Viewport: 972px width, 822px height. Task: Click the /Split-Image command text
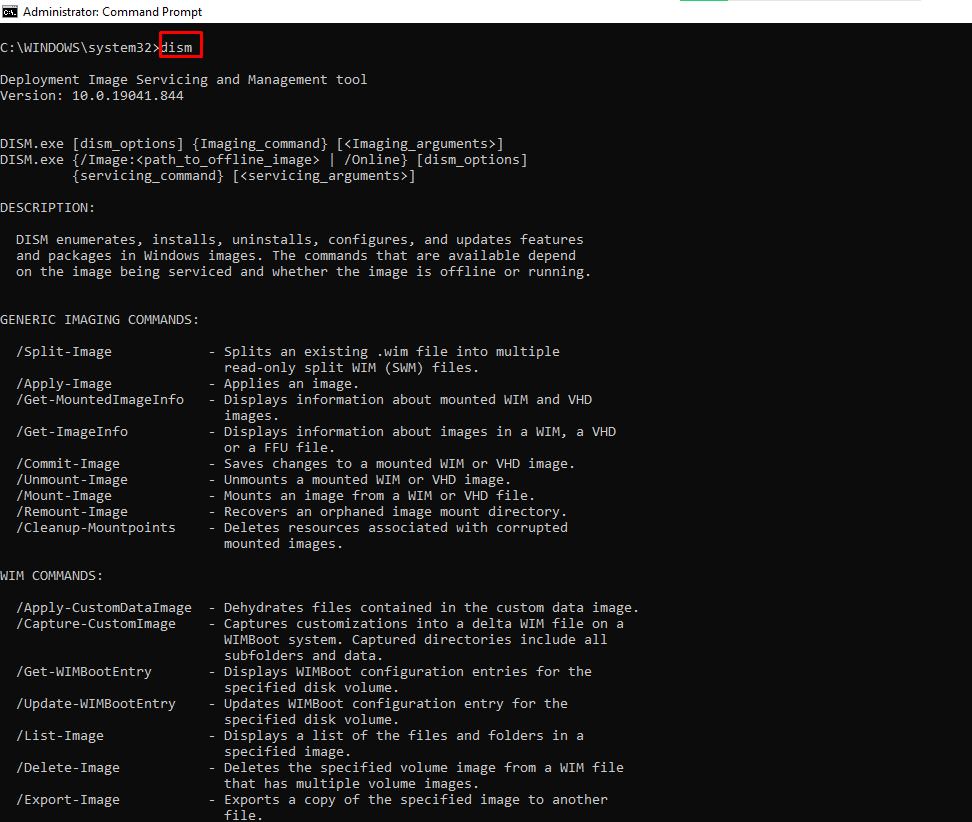[64, 352]
